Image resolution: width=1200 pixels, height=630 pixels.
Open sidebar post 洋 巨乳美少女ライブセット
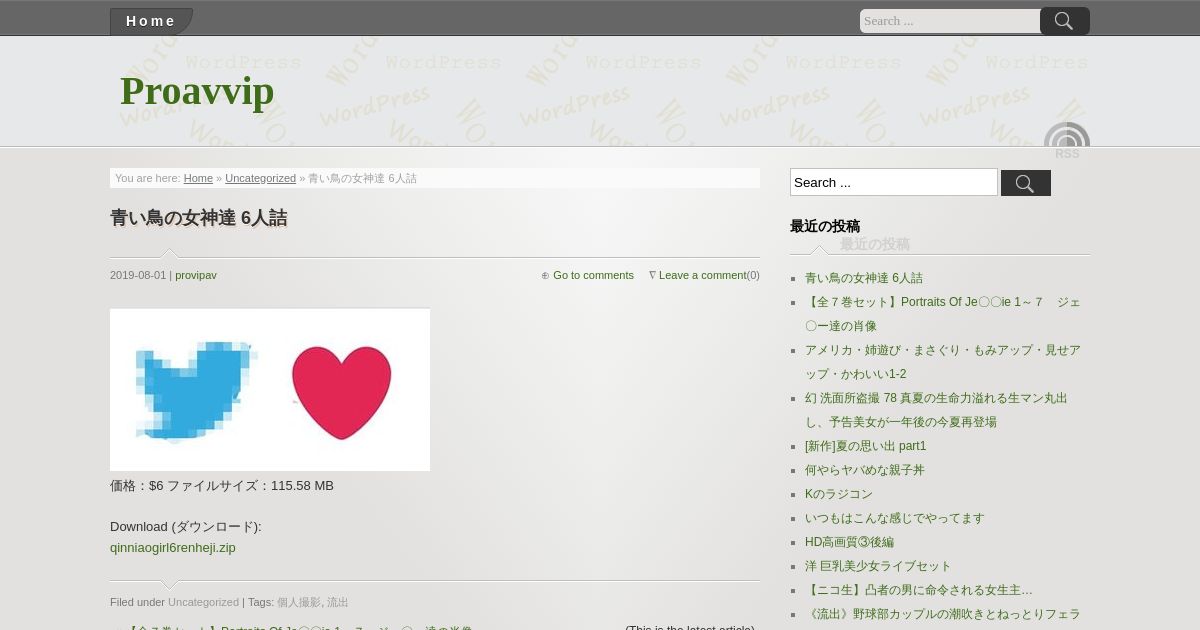pos(878,566)
